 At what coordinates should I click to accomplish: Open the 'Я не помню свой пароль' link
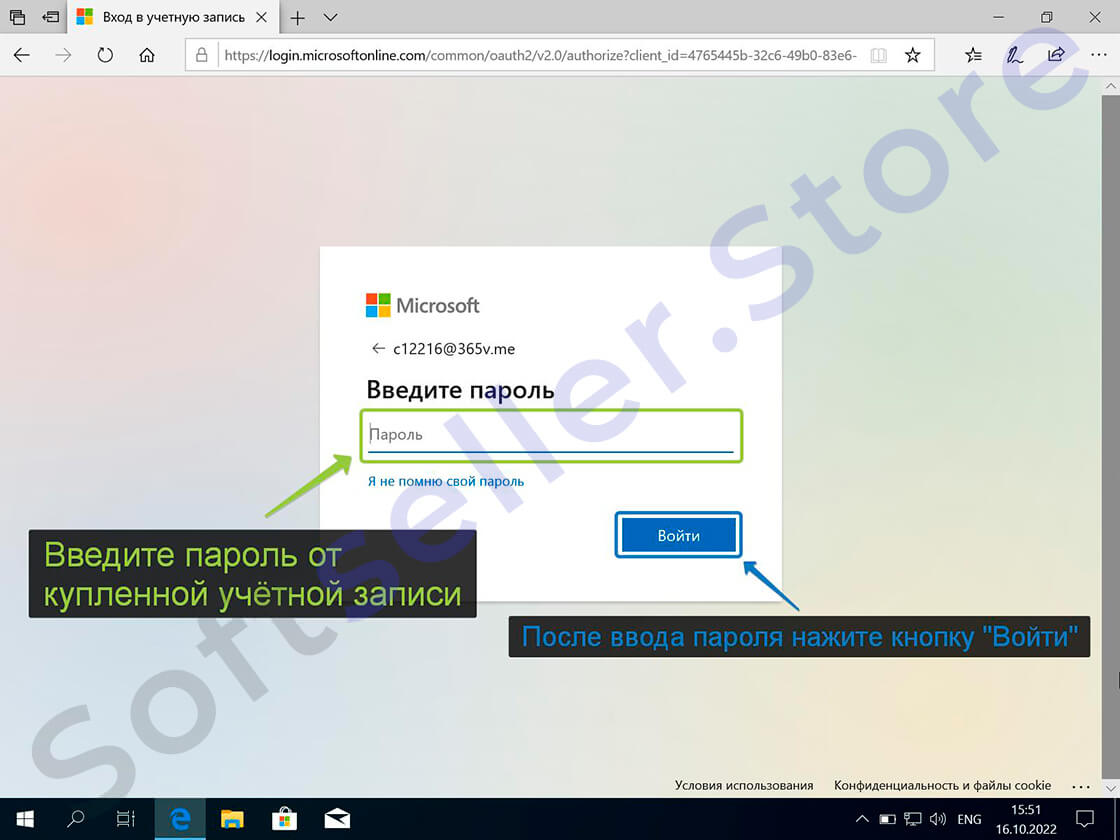pos(445,481)
